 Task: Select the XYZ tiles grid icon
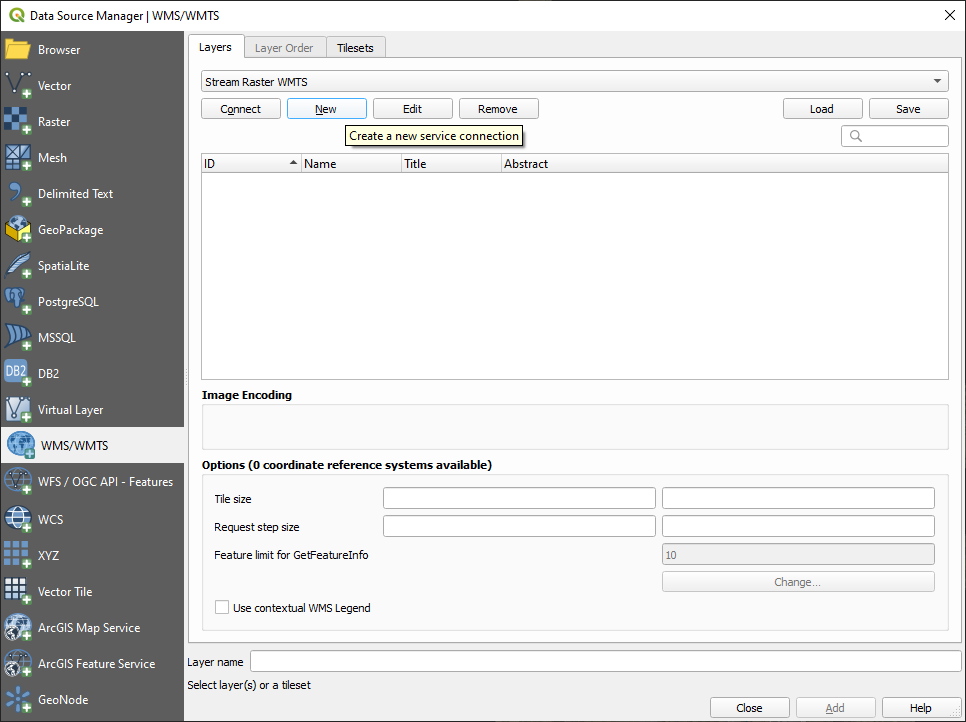(x=17, y=555)
